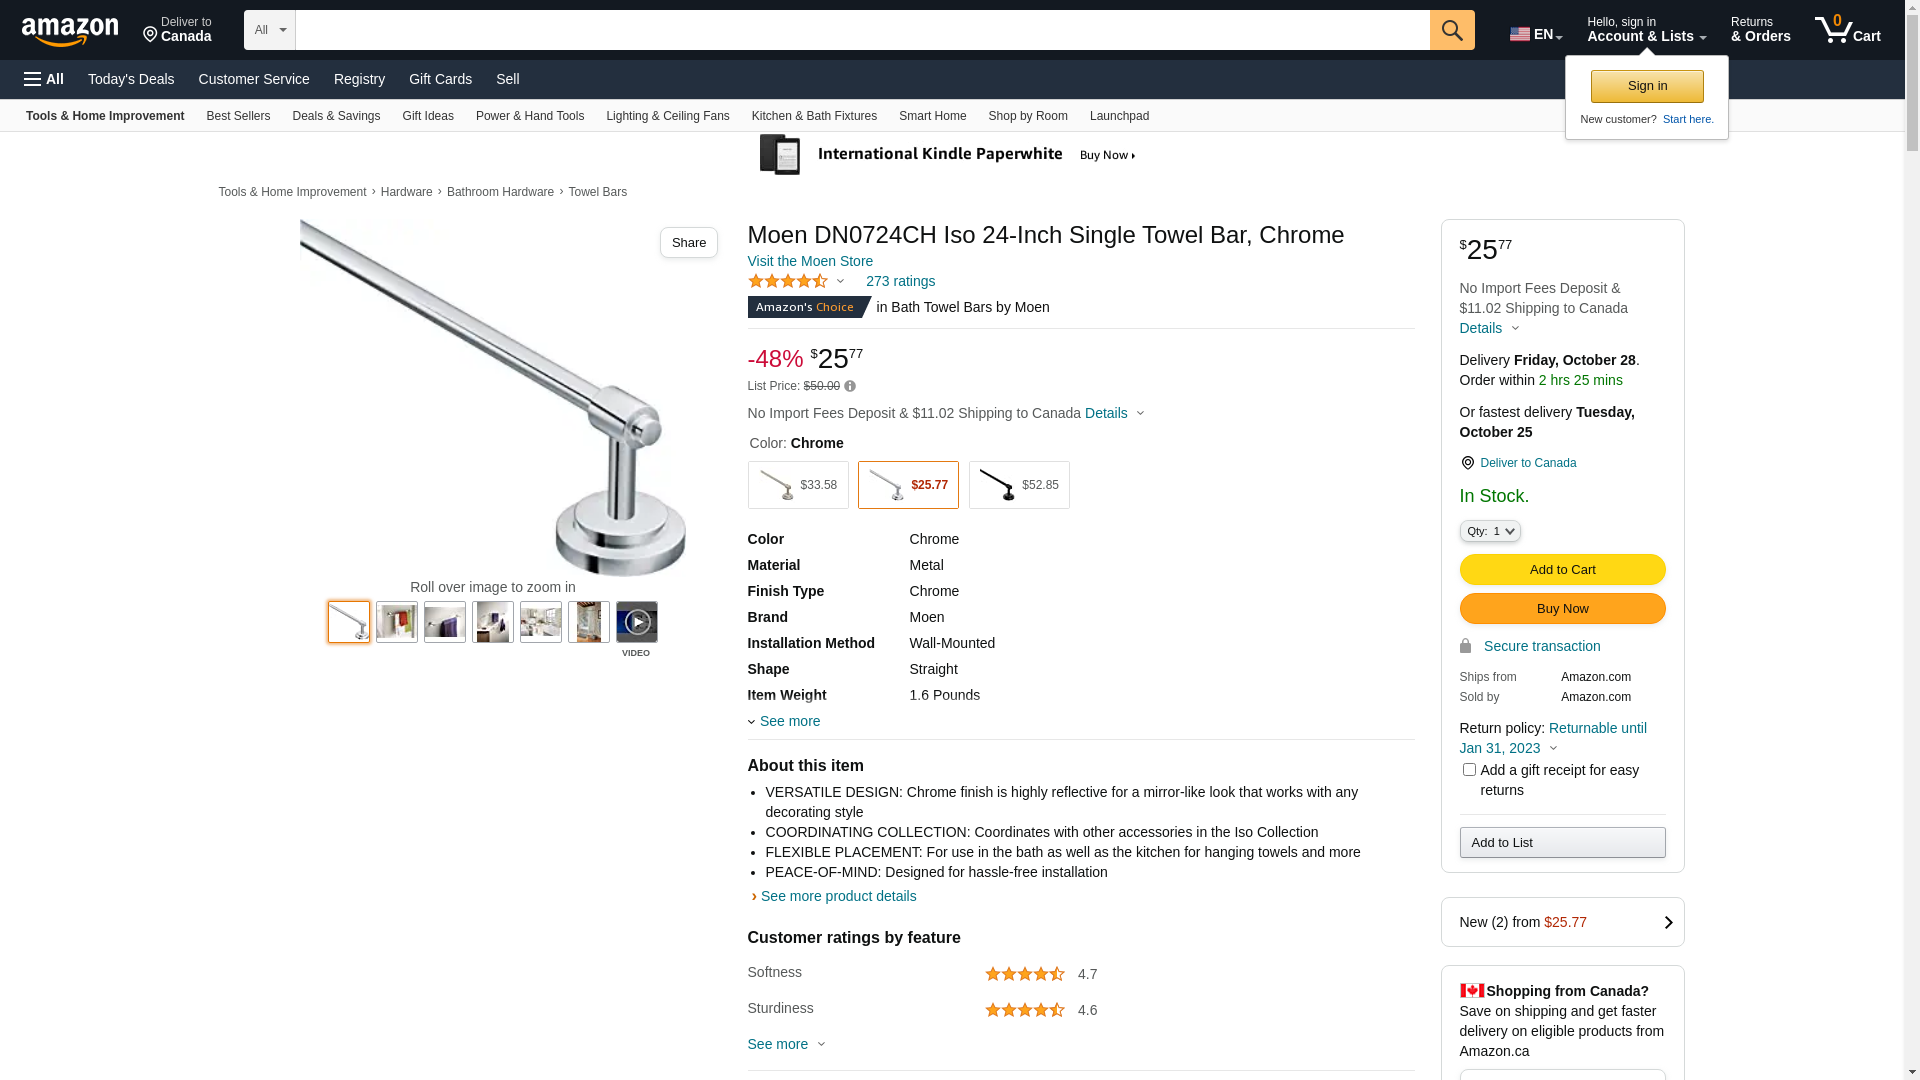The width and height of the screenshot is (1920, 1080).
Task: Open the star rating popover
Action: (797, 282)
